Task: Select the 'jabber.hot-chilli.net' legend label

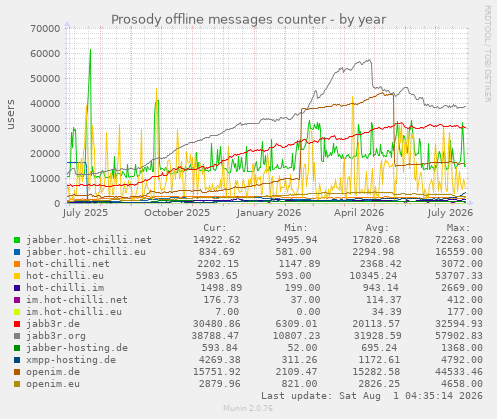Action: pos(89,240)
